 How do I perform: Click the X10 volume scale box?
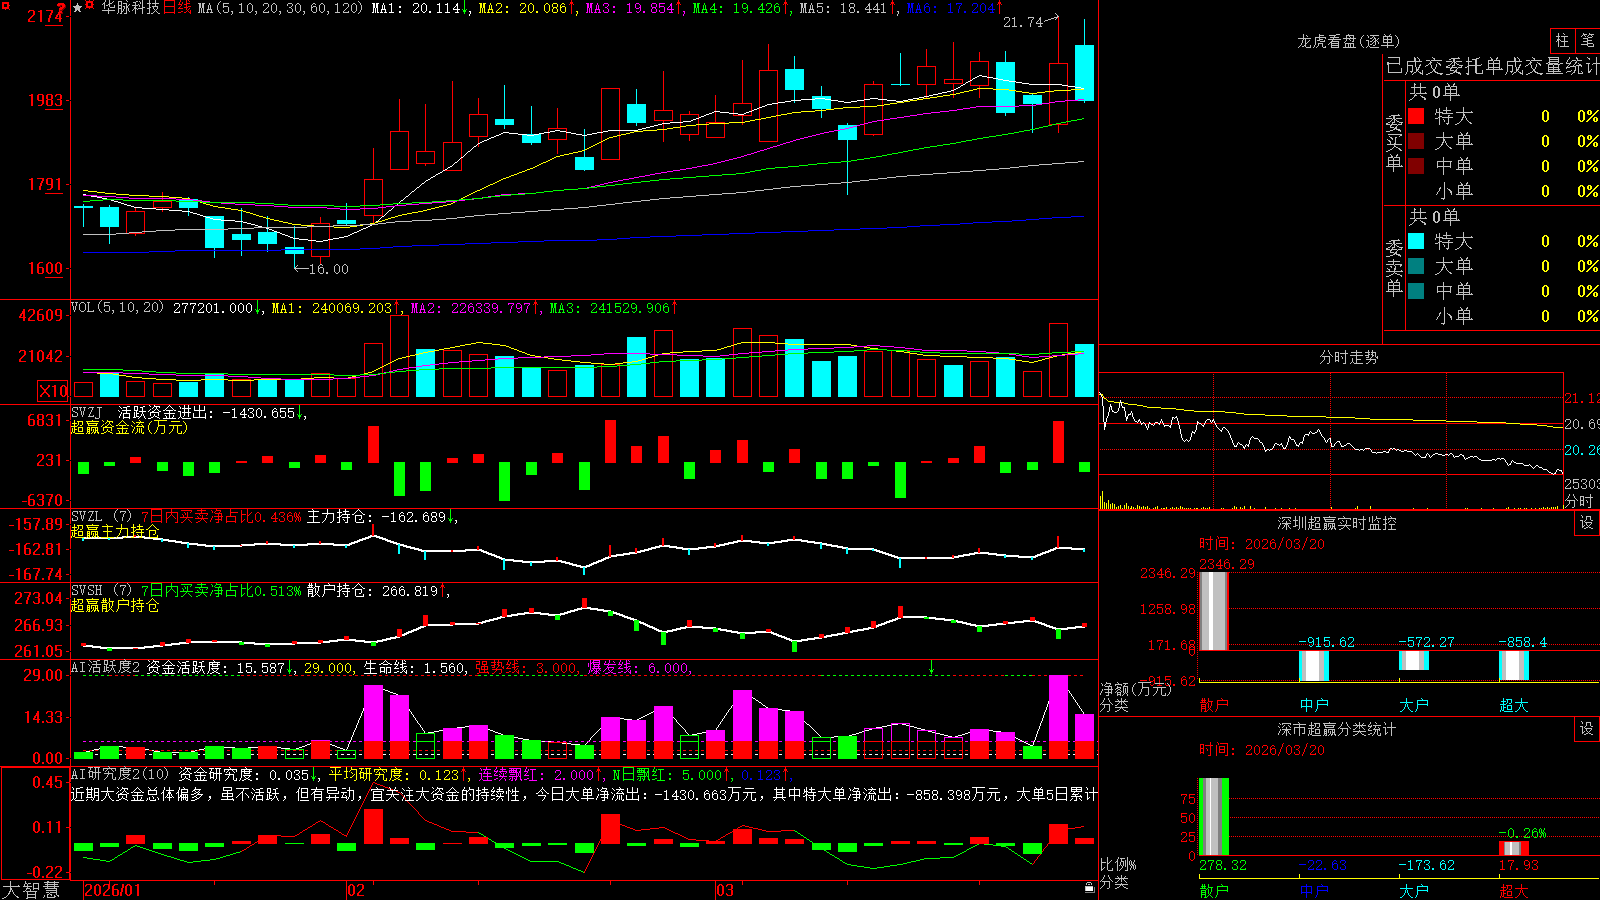click(x=53, y=391)
